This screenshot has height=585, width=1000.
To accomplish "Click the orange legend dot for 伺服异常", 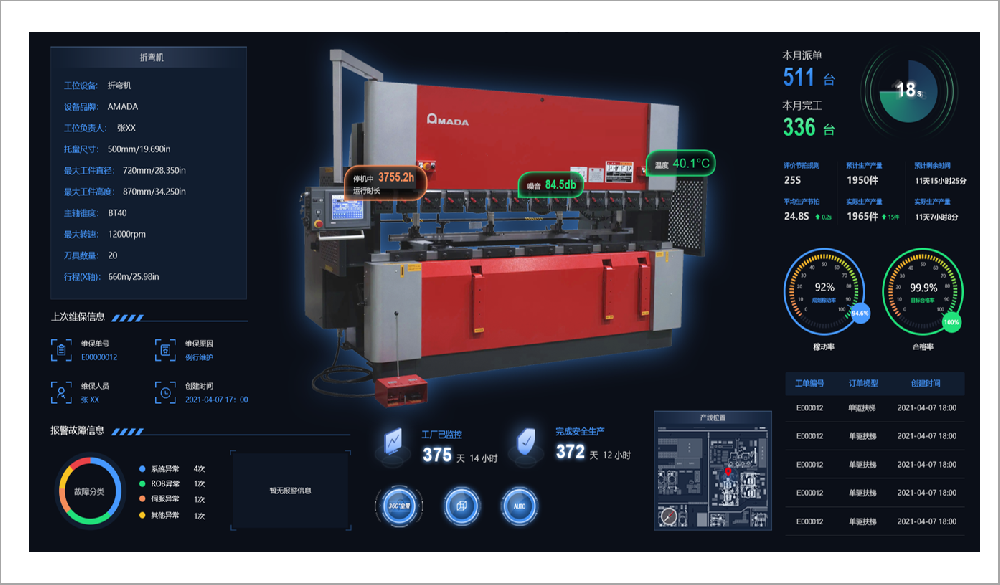I will tap(142, 499).
